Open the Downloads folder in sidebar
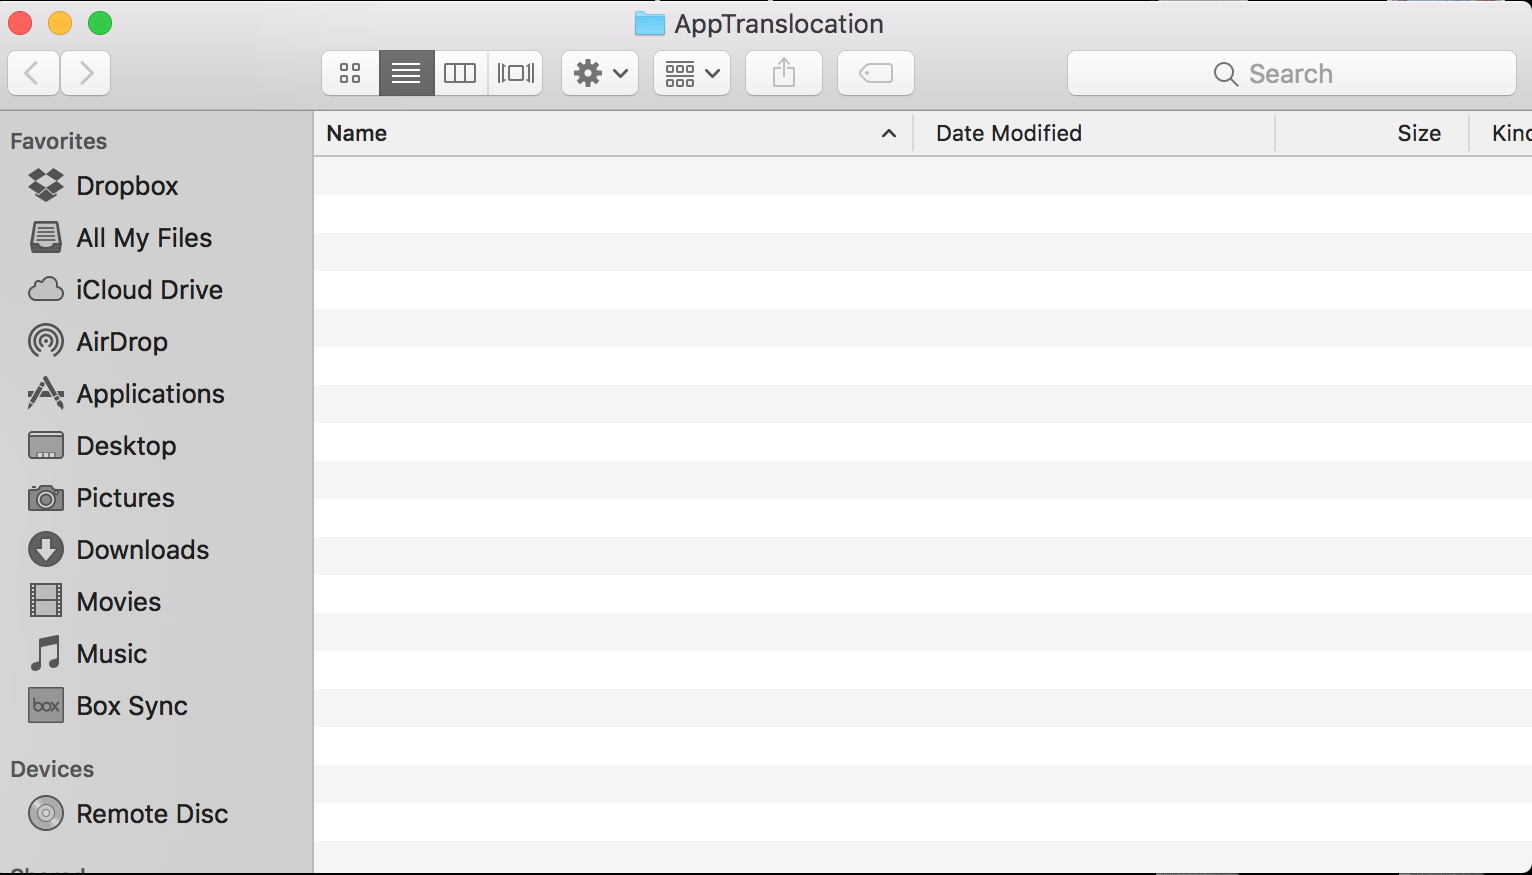The width and height of the screenshot is (1532, 875). 142,550
